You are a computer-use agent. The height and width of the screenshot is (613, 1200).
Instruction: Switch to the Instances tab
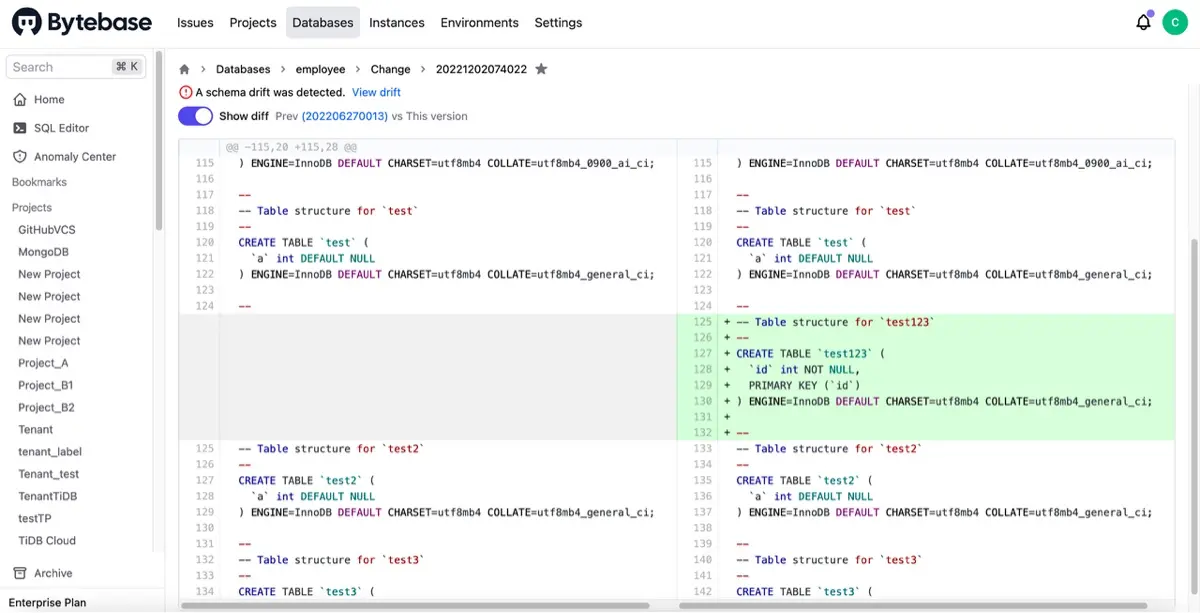(396, 22)
